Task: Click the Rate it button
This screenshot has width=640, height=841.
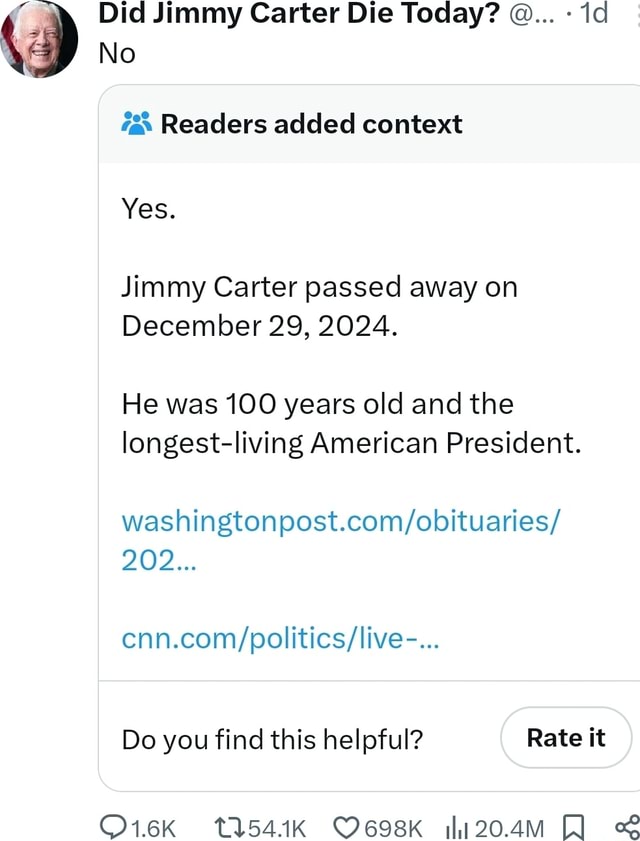Action: [x=566, y=737]
